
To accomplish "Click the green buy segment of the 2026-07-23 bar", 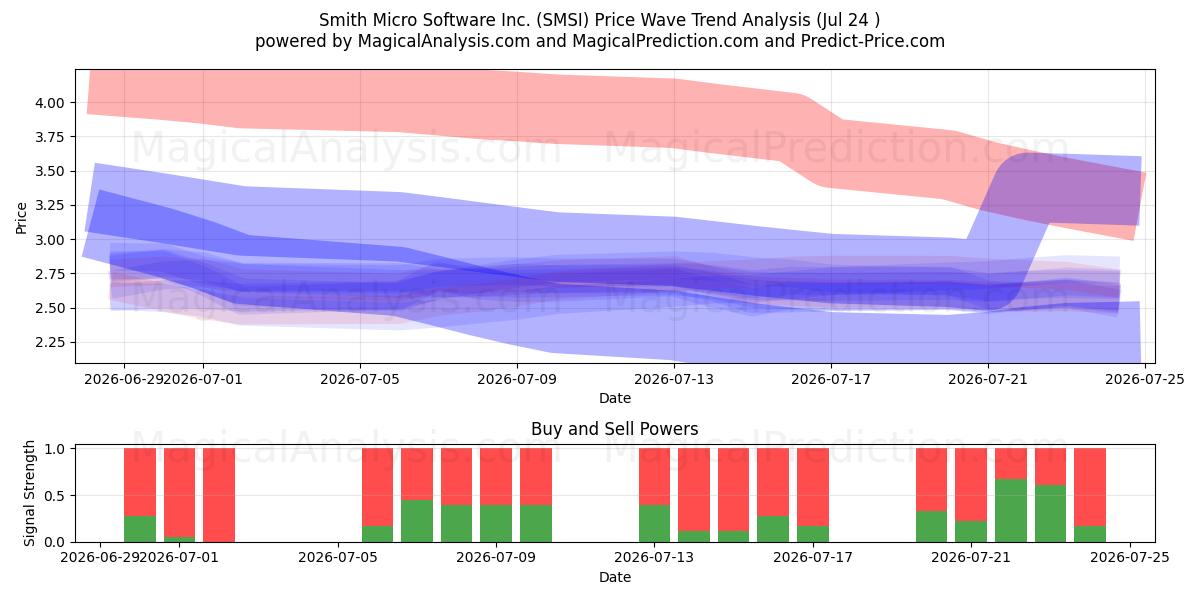I will point(1050,514).
